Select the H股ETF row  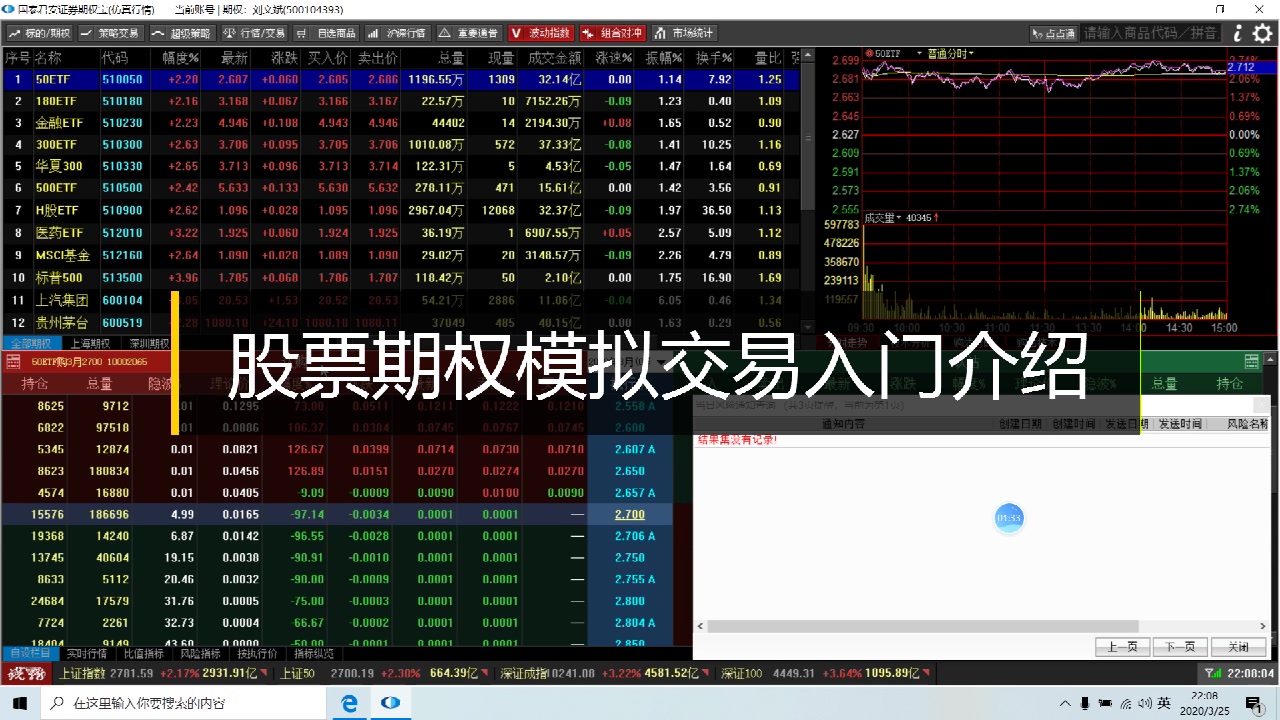(400, 211)
